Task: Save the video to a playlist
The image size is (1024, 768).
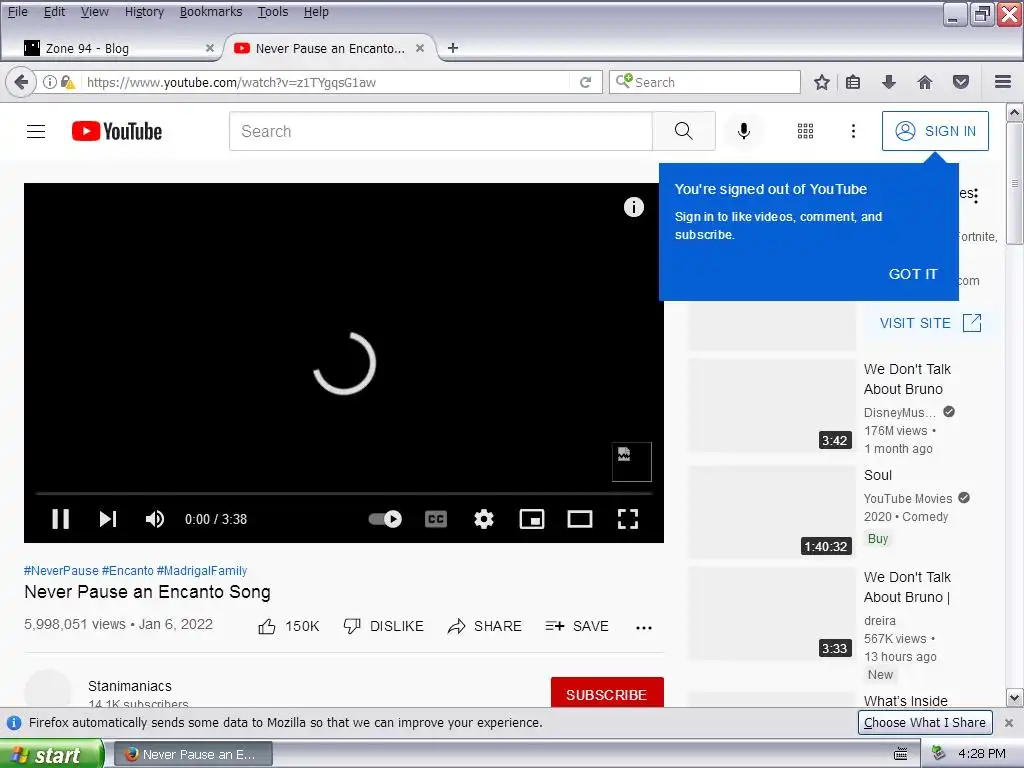Action: click(577, 626)
